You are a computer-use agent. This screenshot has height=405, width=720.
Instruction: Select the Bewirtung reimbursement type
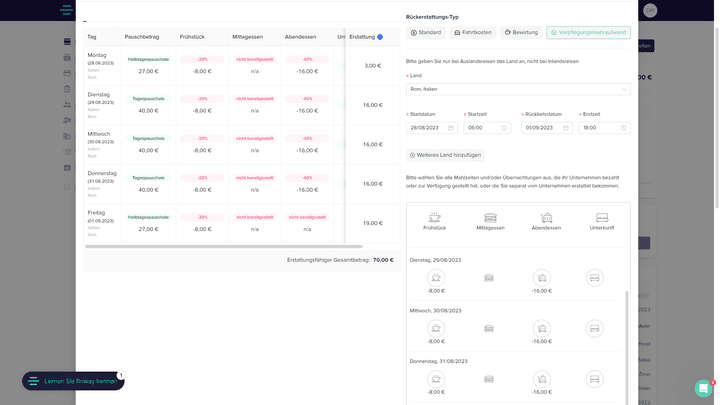[521, 33]
